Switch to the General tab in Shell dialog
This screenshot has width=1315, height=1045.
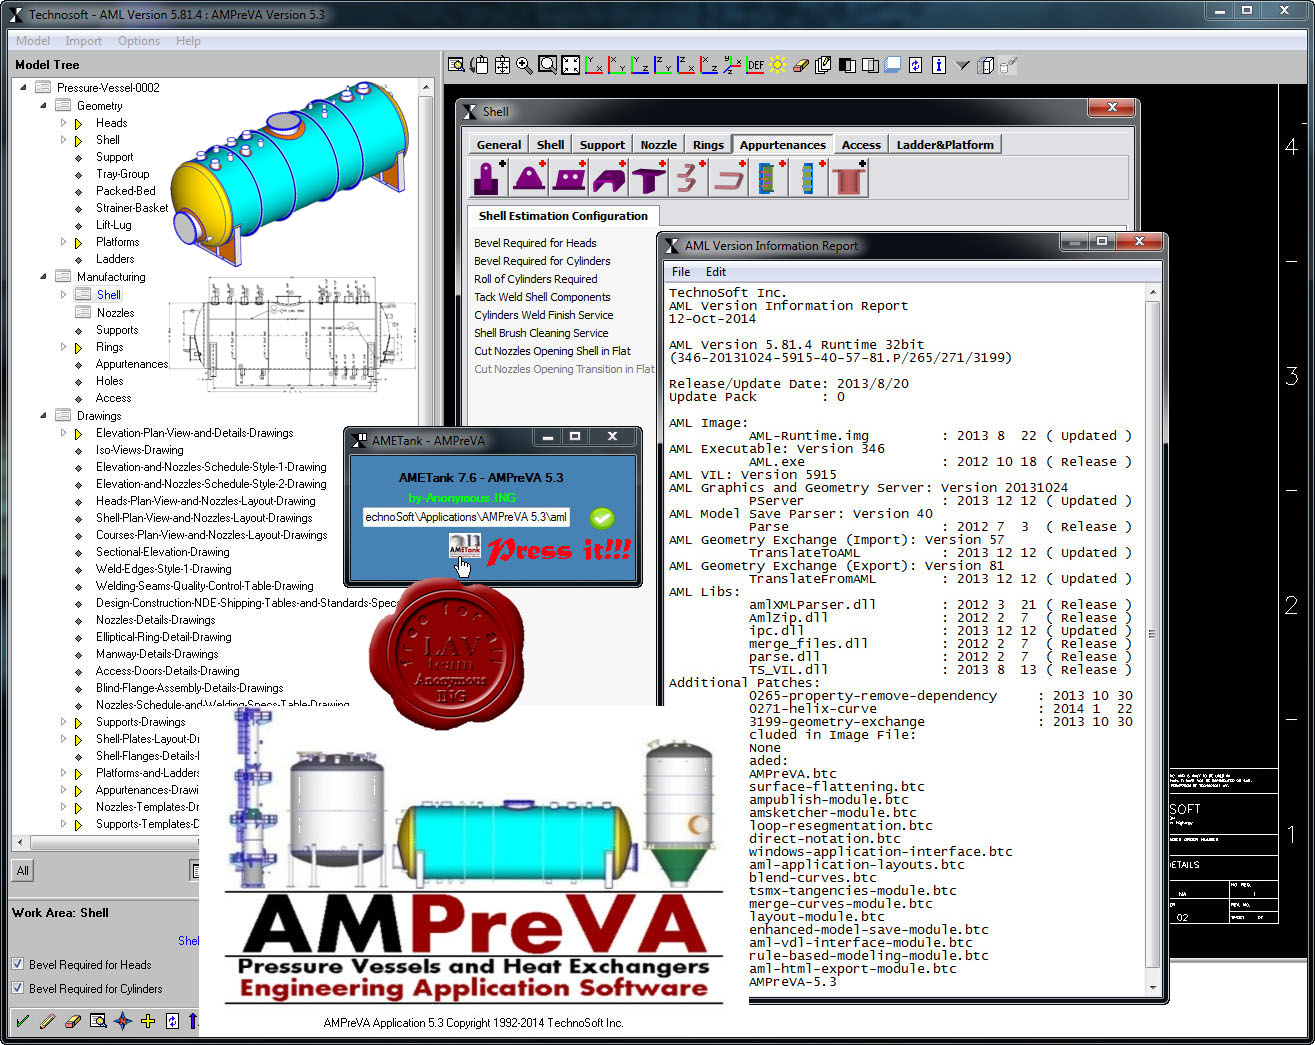click(499, 145)
